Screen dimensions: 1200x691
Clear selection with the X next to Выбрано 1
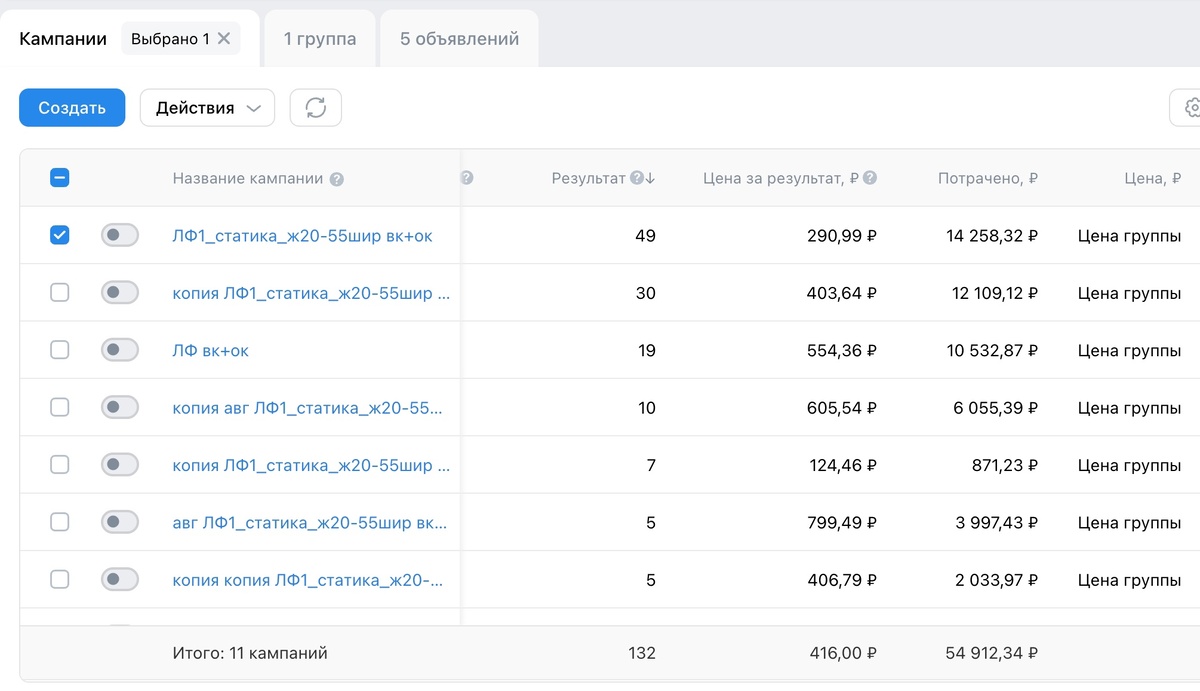click(224, 39)
